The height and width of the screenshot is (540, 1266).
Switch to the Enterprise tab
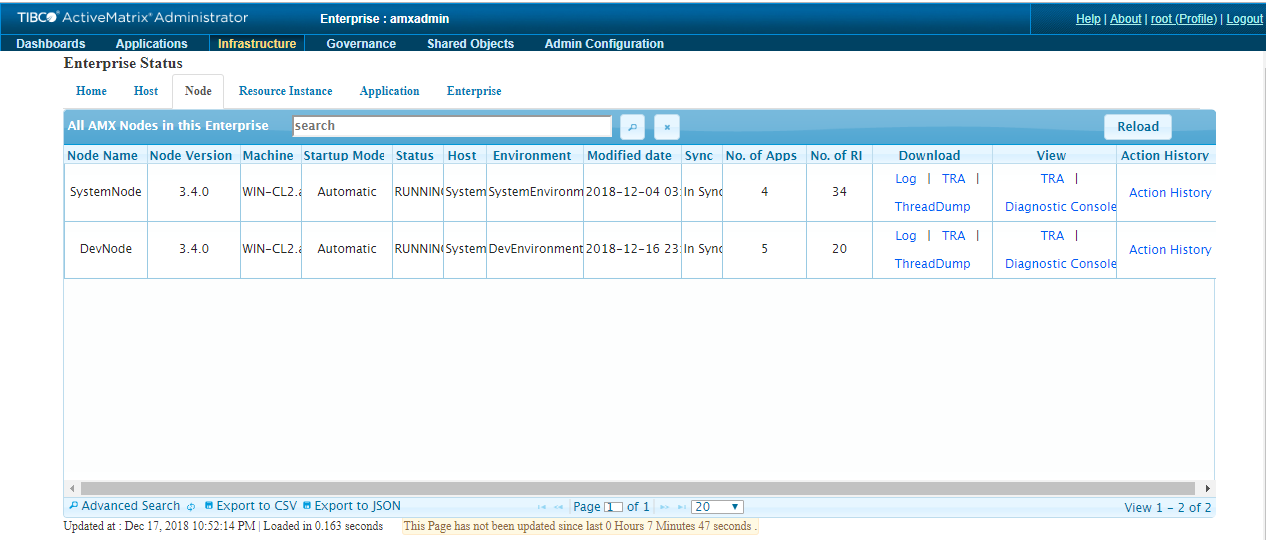pyautogui.click(x=474, y=91)
